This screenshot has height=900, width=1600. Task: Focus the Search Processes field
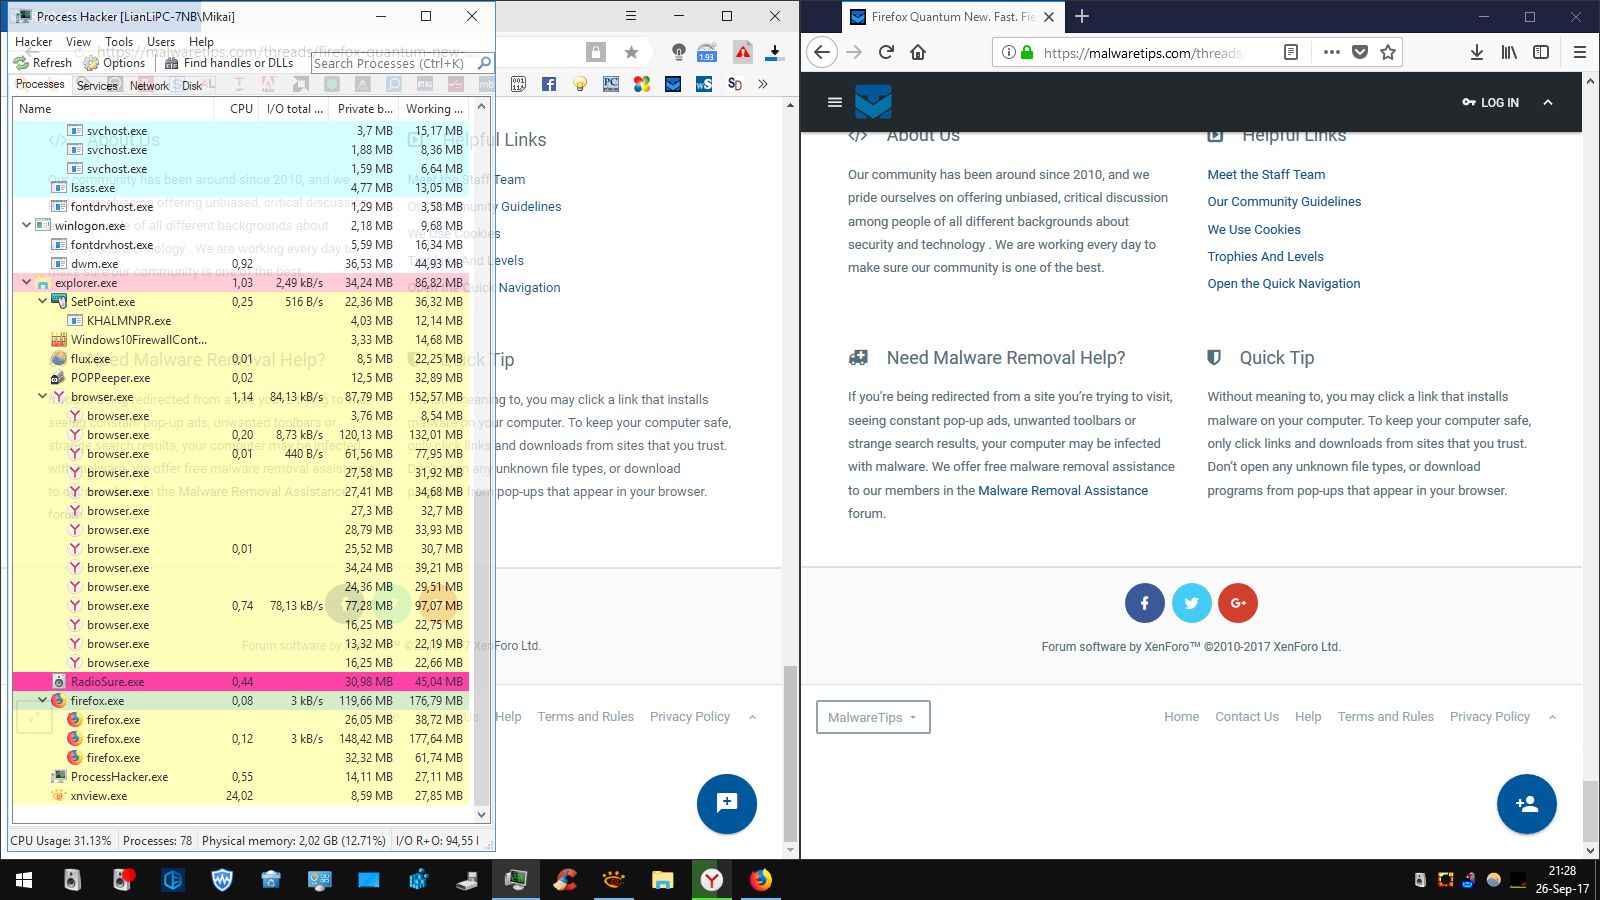[392, 63]
